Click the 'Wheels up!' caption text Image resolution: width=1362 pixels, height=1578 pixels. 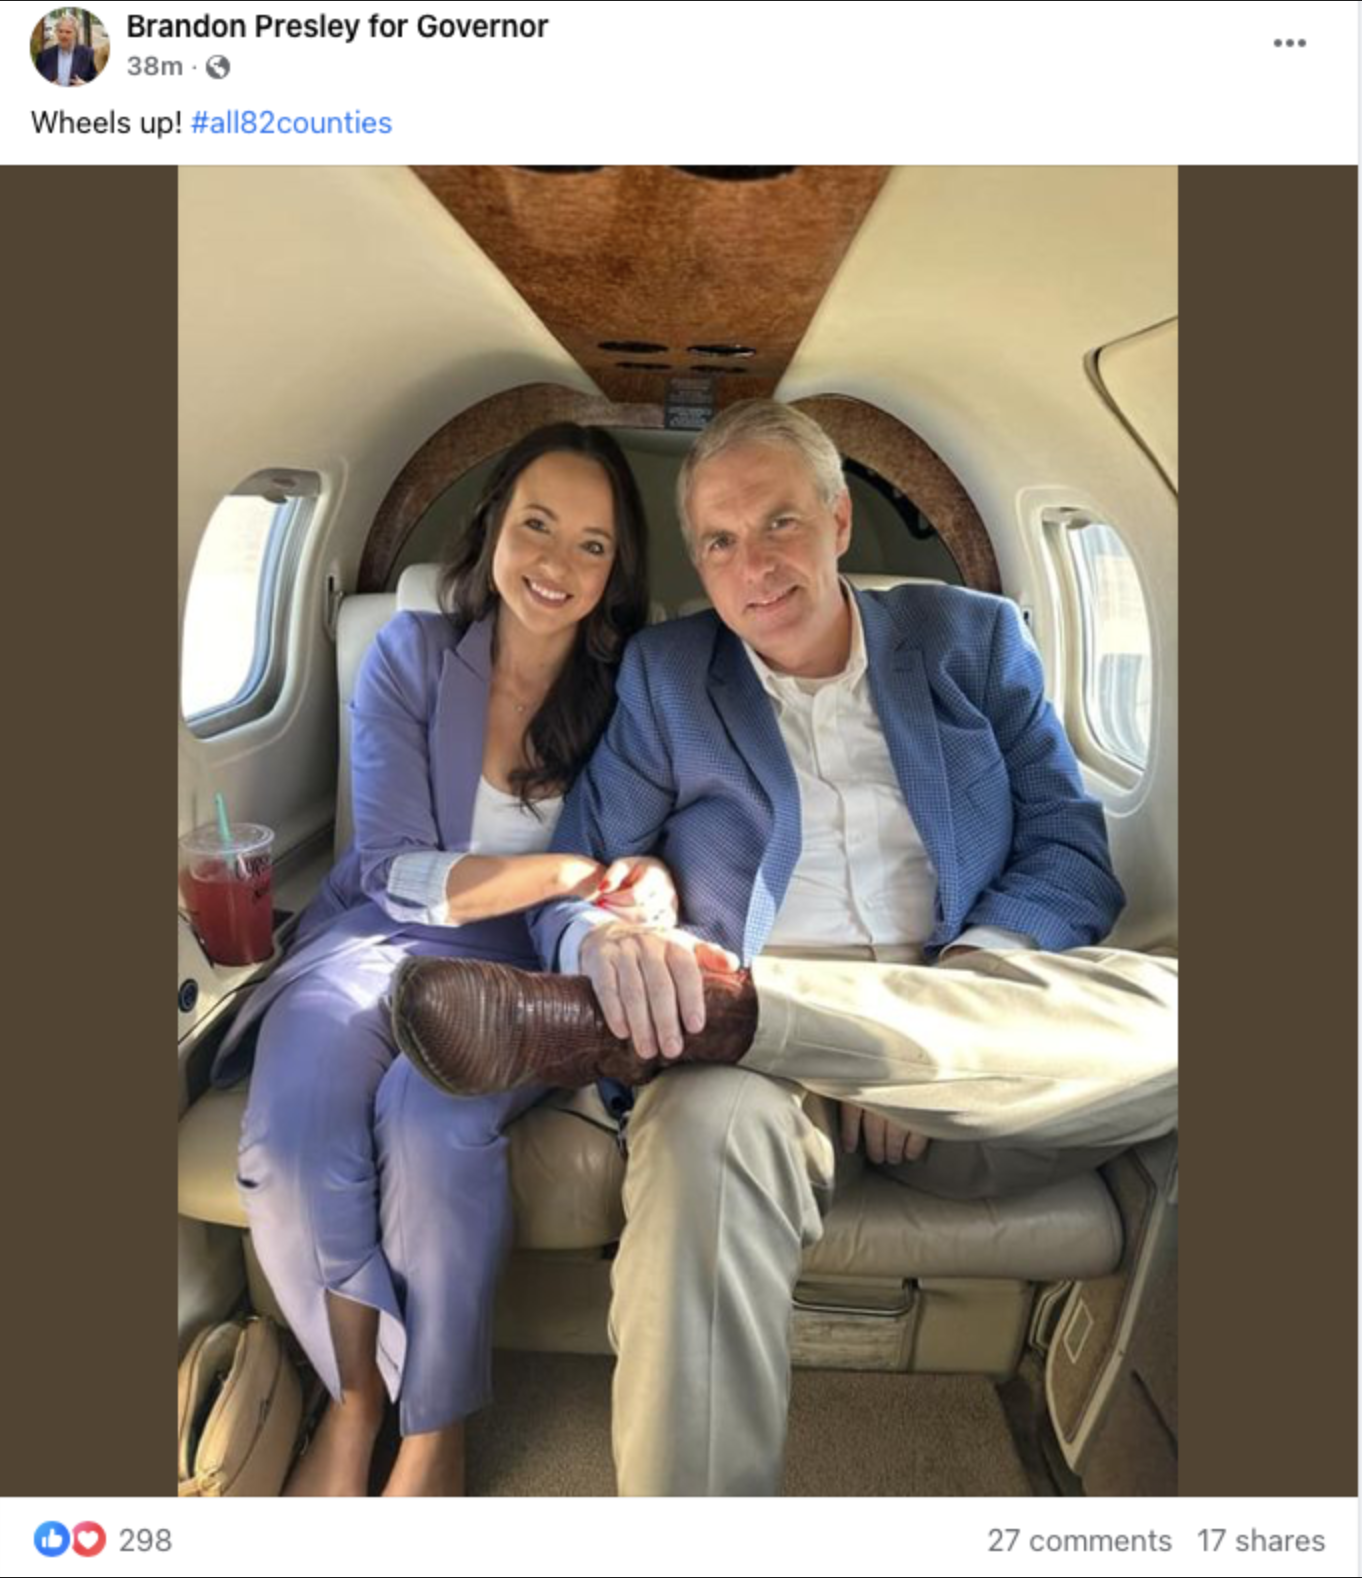tap(106, 122)
